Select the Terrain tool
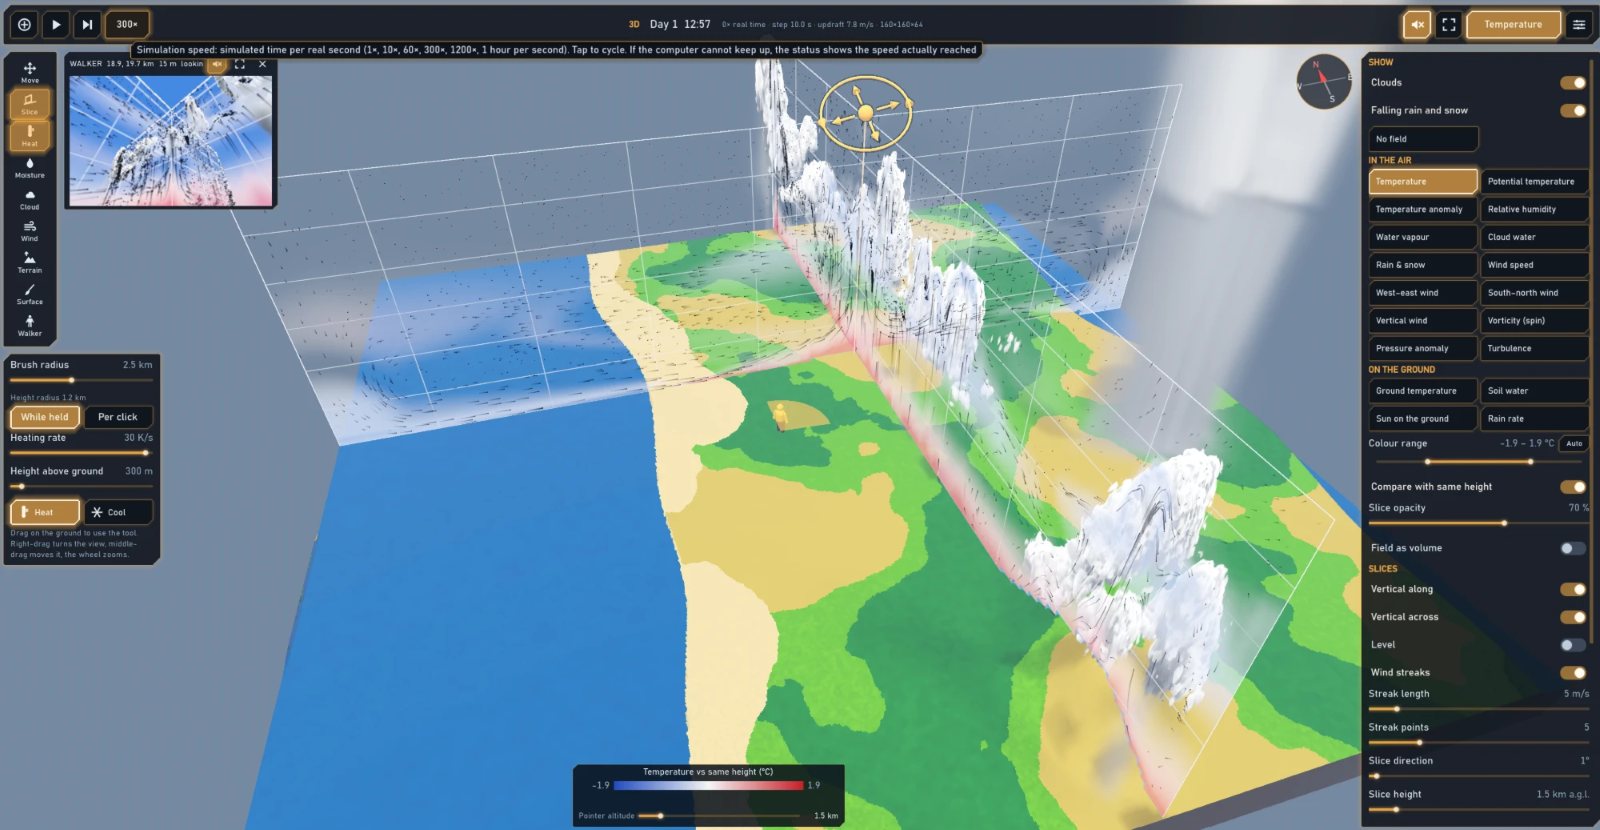The width and height of the screenshot is (1600, 830). click(30, 262)
